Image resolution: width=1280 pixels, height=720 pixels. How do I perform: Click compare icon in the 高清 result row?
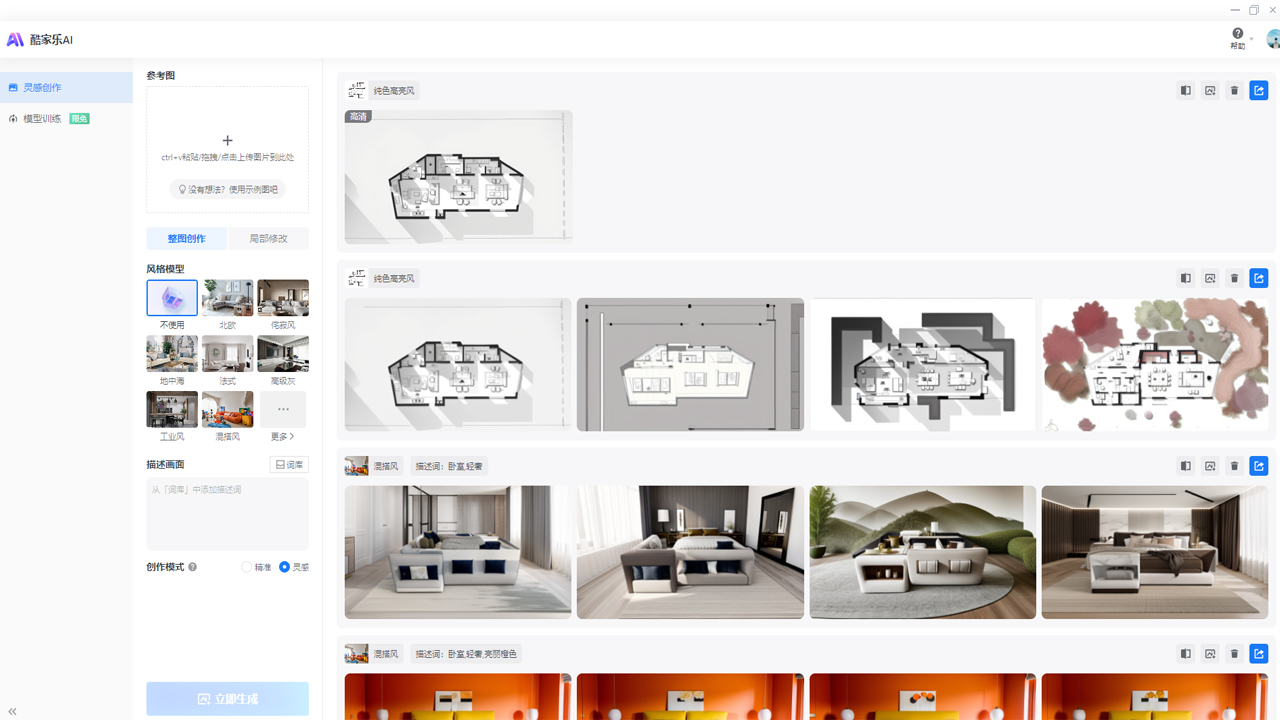pyautogui.click(x=1185, y=91)
